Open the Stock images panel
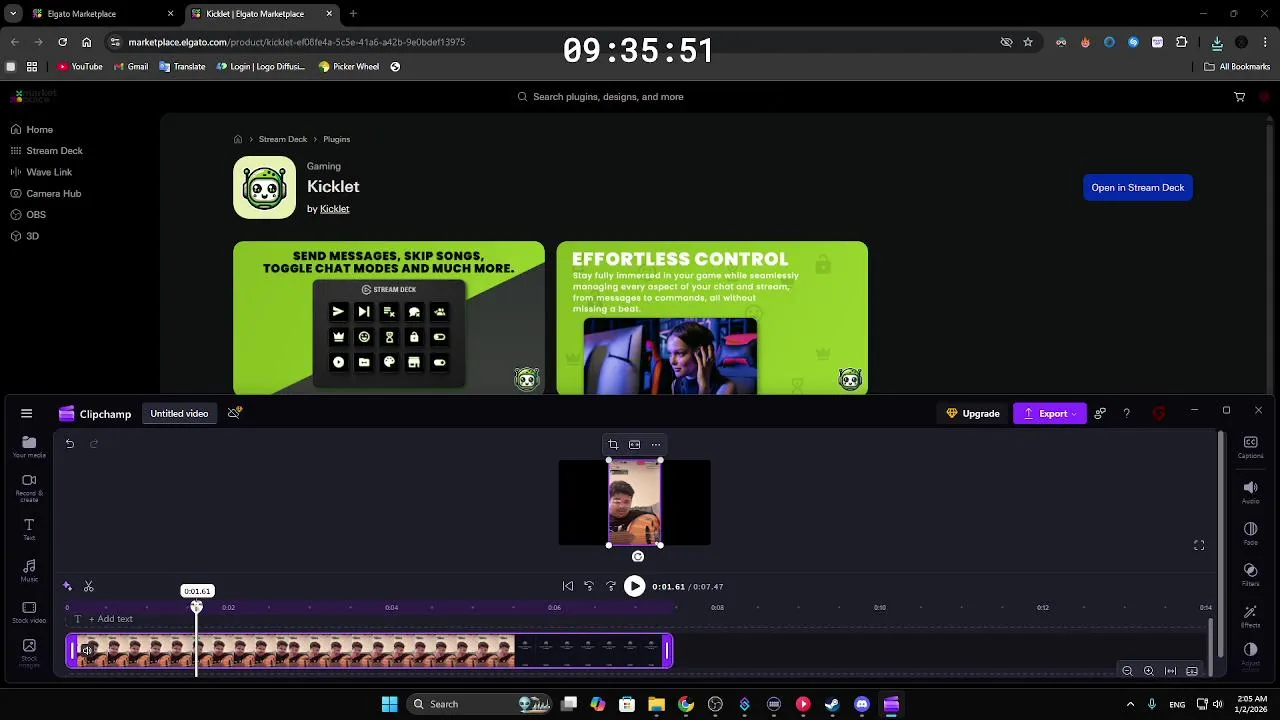The width and height of the screenshot is (1280, 720). pos(29,652)
